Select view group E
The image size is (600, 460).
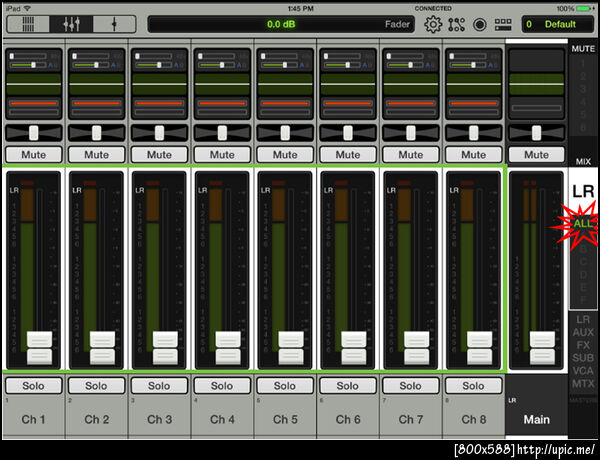pos(583,287)
